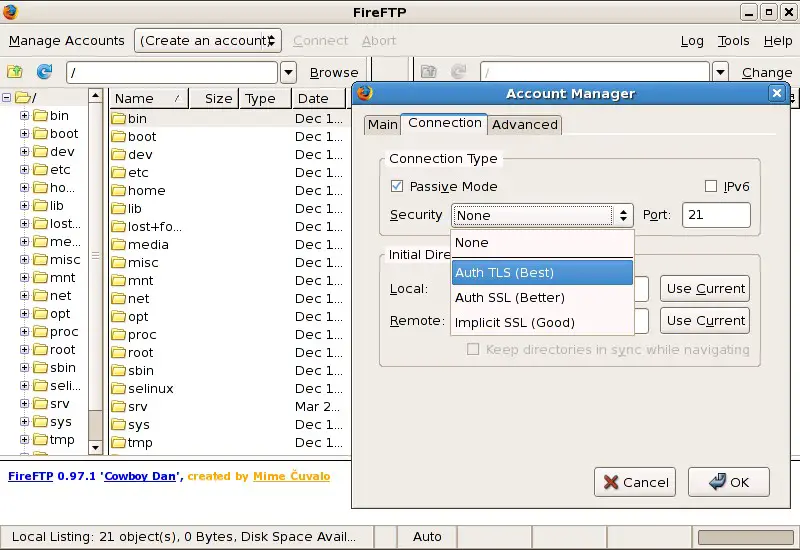The width and height of the screenshot is (800, 550).
Task: Click the sbin folder icon in tree
Action: click(40, 368)
